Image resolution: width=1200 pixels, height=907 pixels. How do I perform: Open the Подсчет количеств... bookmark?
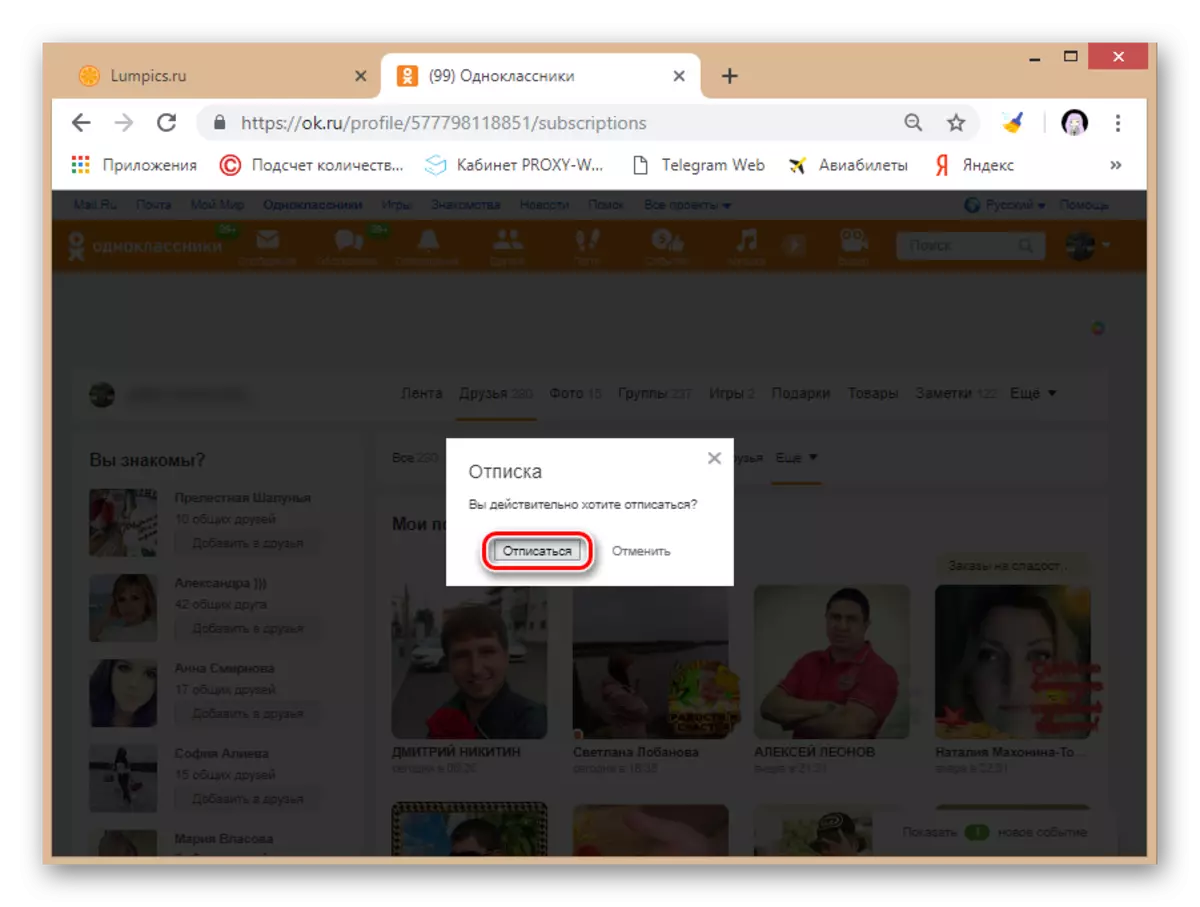click(311, 165)
